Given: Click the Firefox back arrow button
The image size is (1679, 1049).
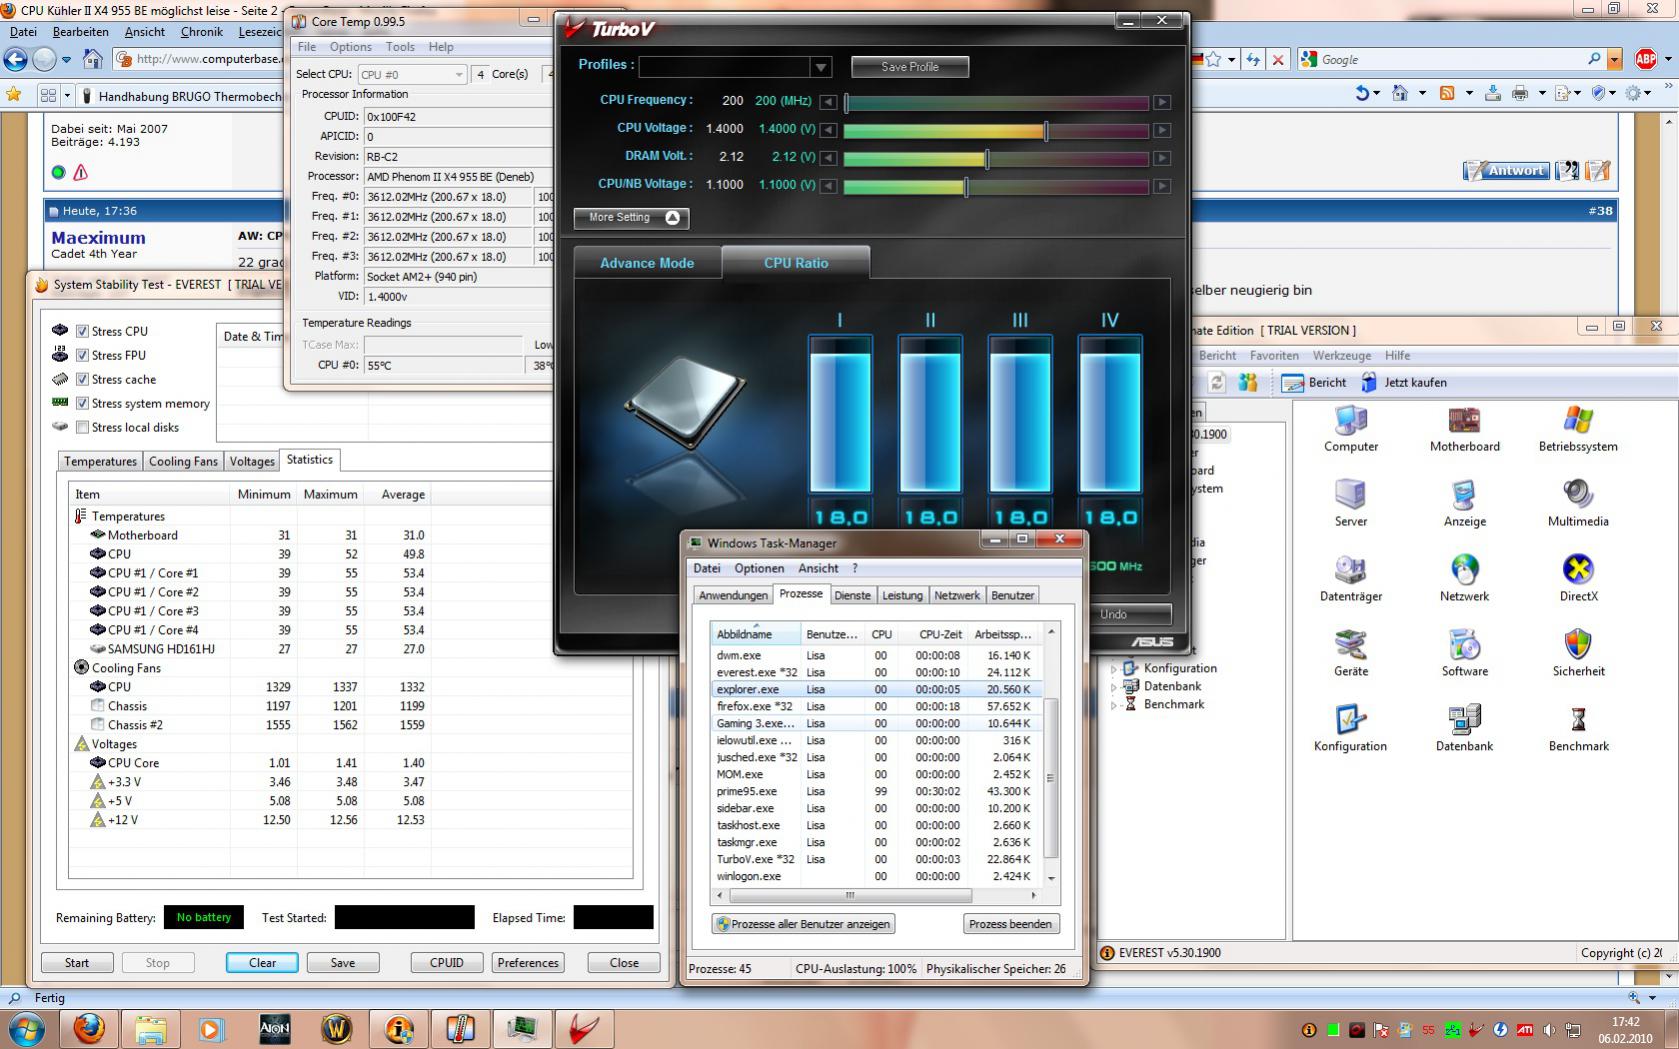Looking at the screenshot, I should coord(15,60).
